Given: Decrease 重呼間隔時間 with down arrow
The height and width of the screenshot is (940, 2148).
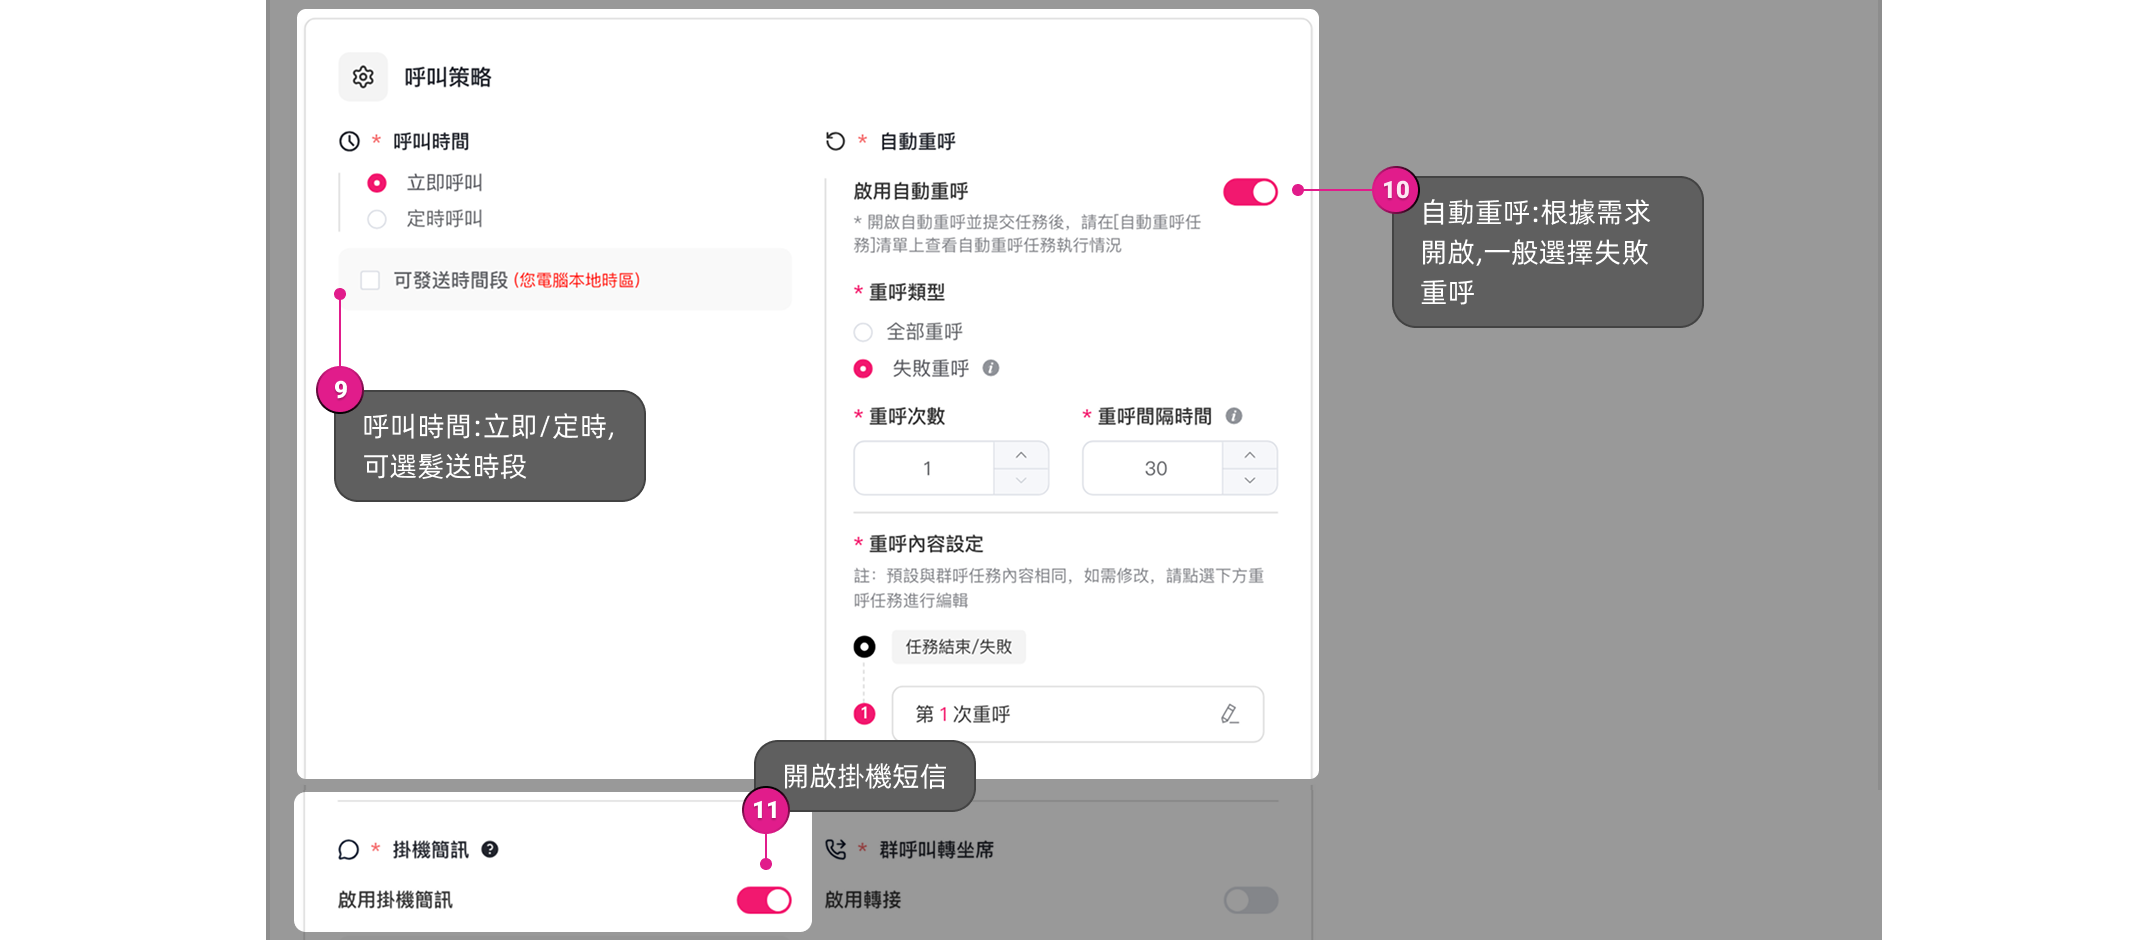Looking at the screenshot, I should 1250,481.
